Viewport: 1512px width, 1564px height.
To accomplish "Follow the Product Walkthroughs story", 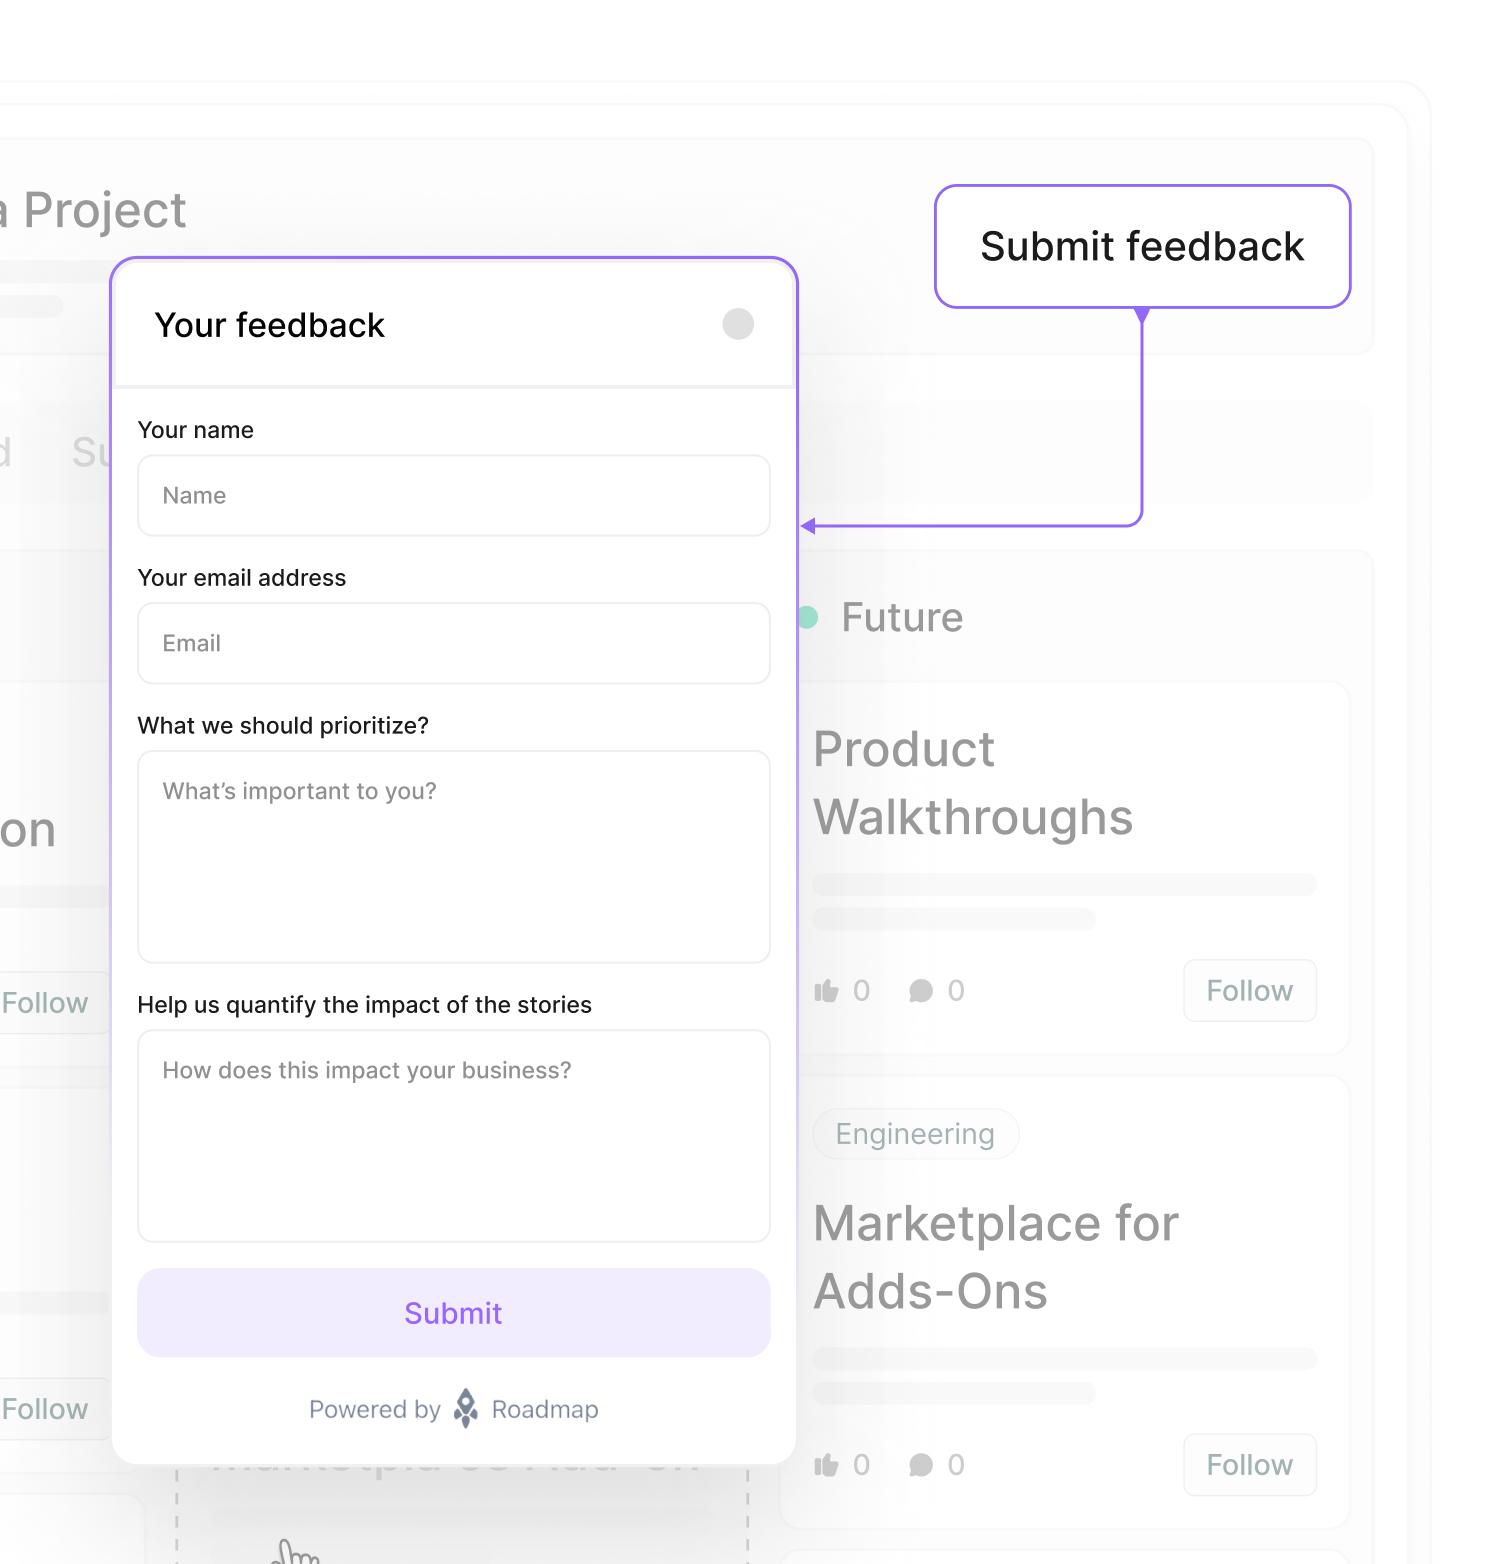I will [1249, 990].
